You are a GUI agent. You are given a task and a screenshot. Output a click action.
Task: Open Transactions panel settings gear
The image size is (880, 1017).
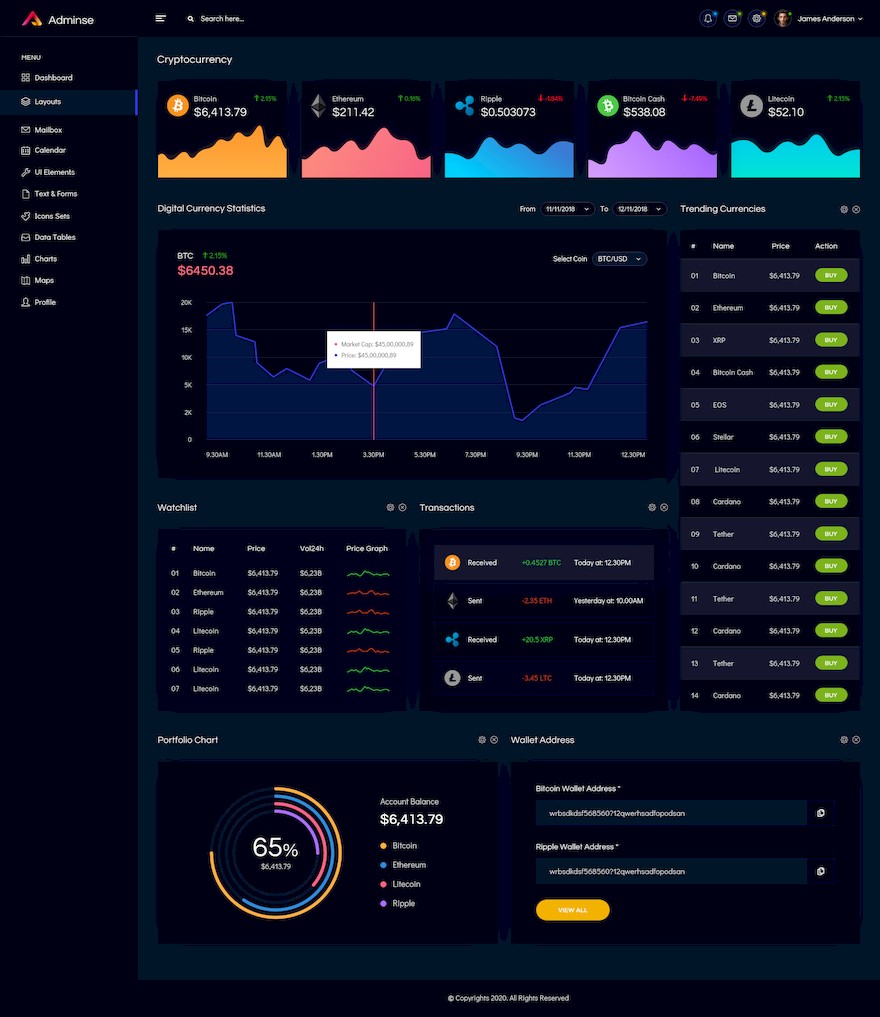[652, 507]
